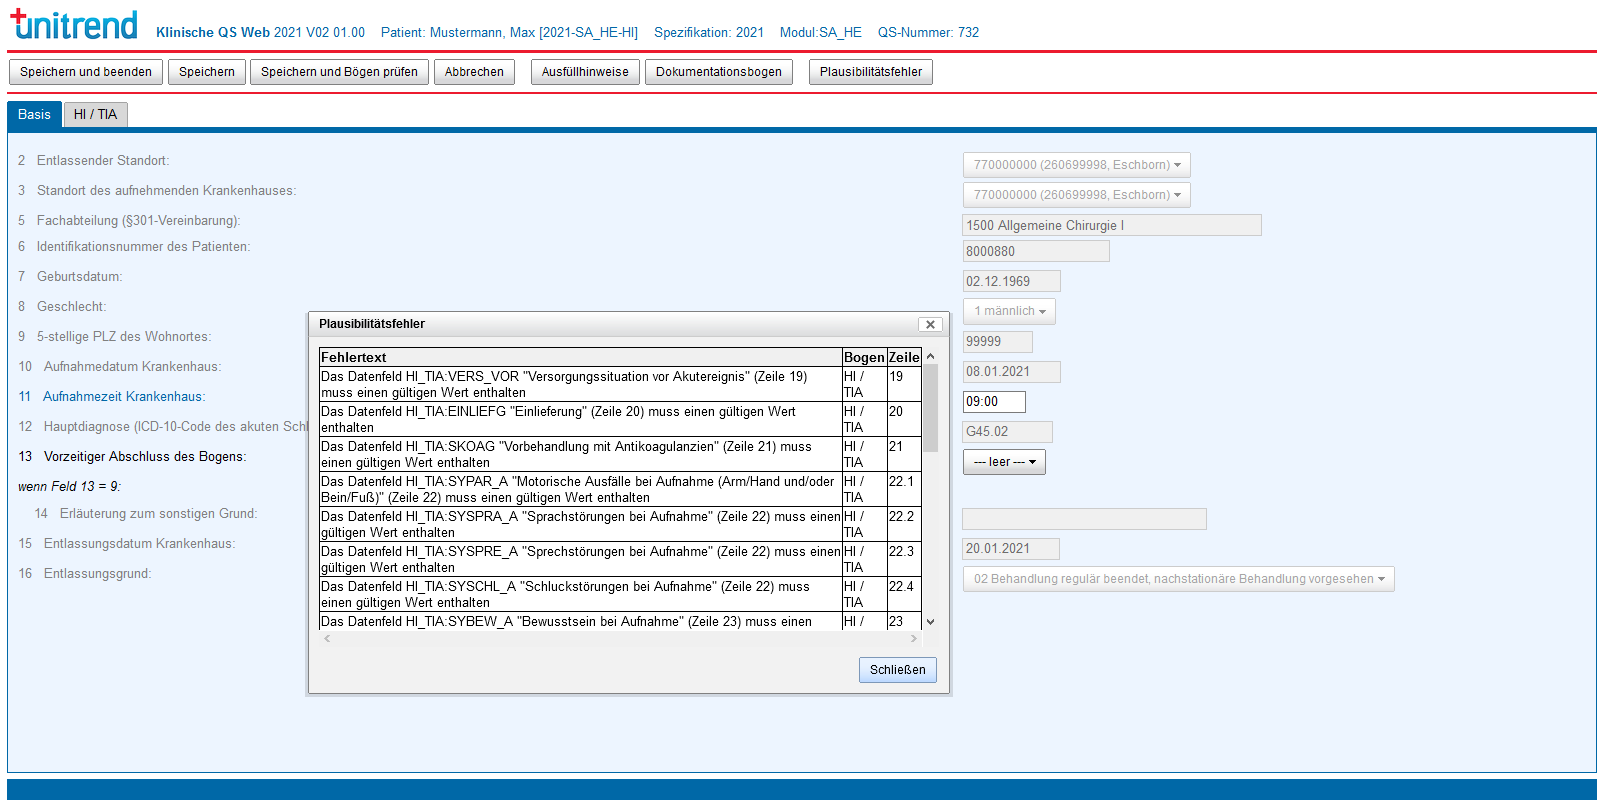The image size is (1603, 808).
Task: Show Plausibilitätsfehler via toolbar button
Action: point(871,72)
